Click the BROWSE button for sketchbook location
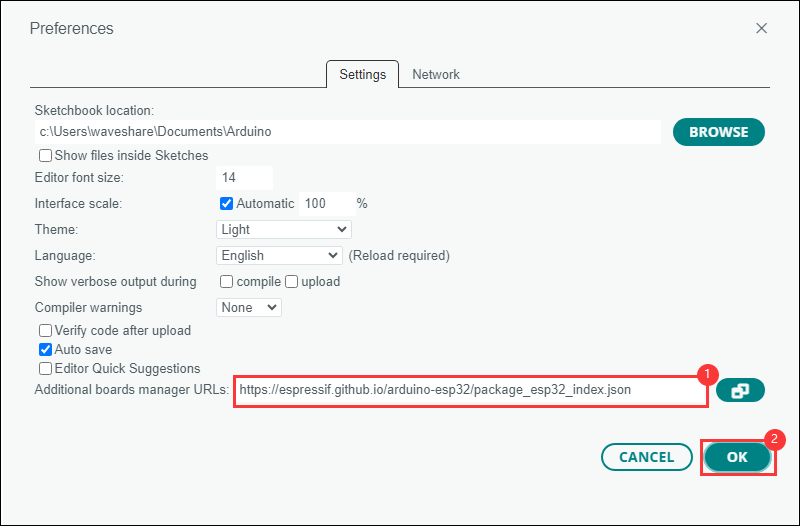 718,132
